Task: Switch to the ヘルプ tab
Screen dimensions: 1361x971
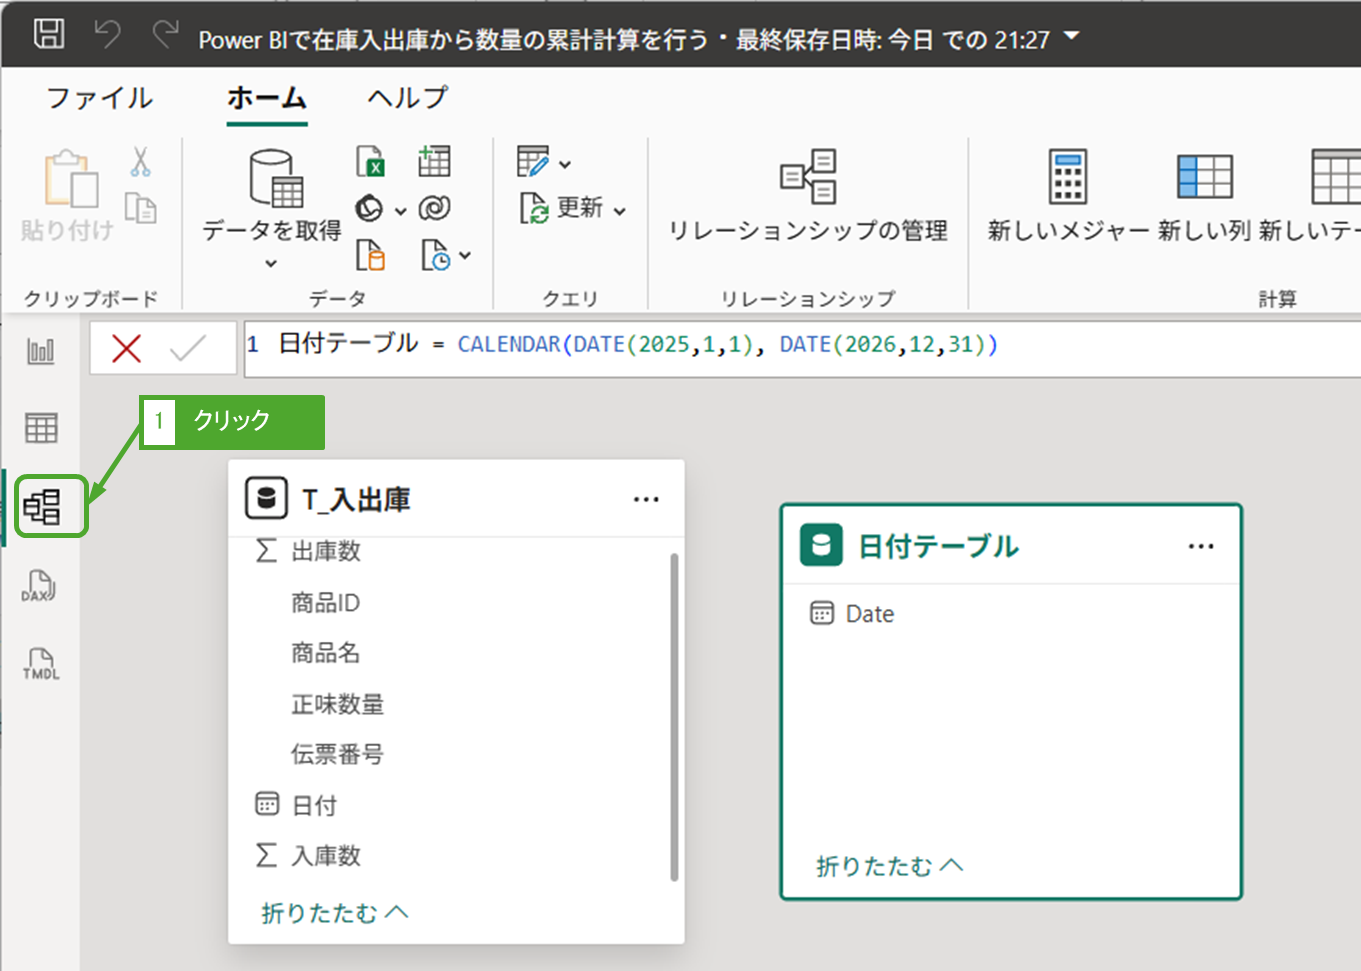Action: (407, 98)
